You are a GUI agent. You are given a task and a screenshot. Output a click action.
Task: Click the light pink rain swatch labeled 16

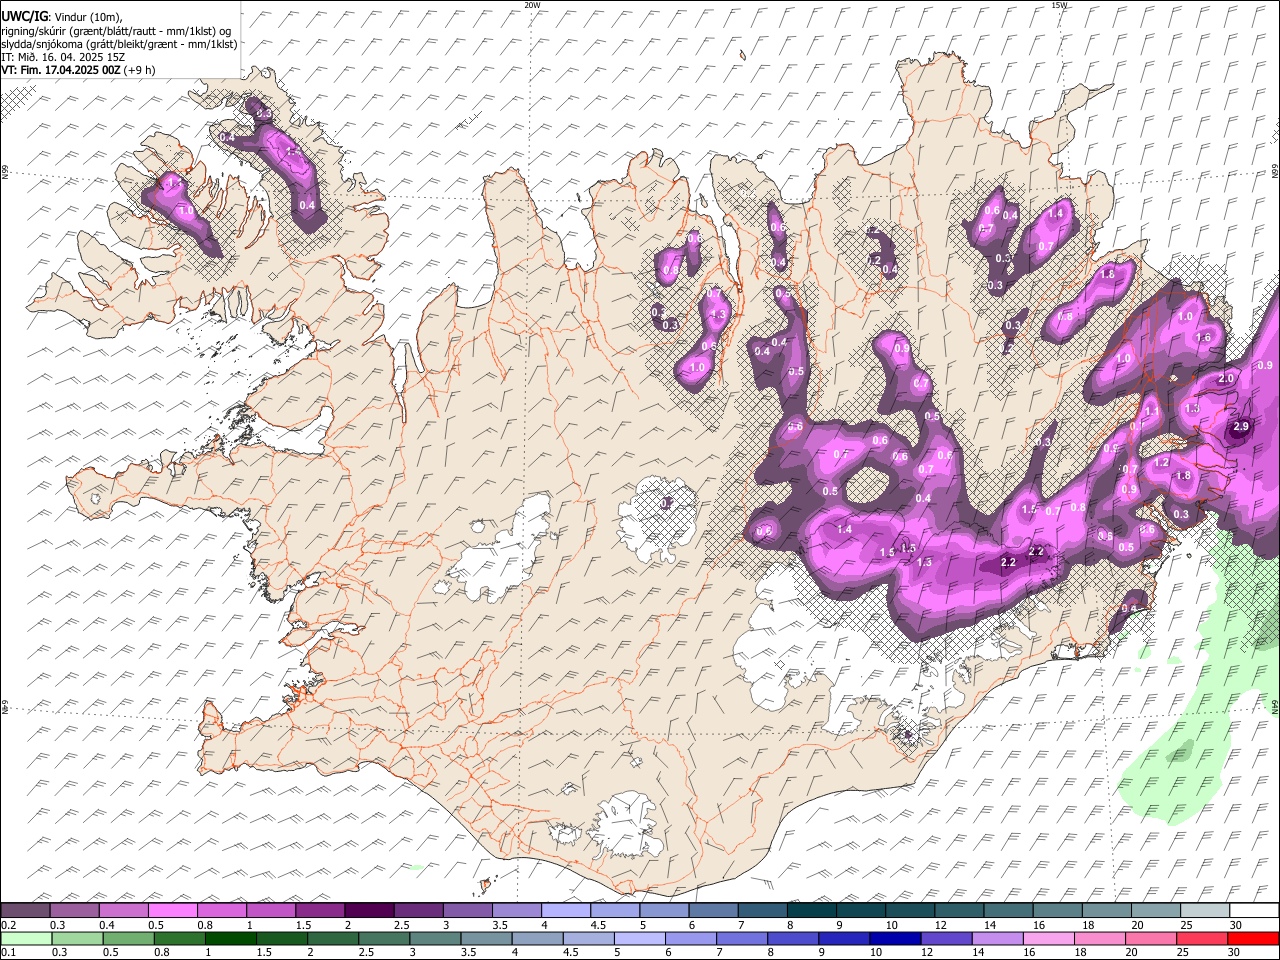[x=1048, y=938]
